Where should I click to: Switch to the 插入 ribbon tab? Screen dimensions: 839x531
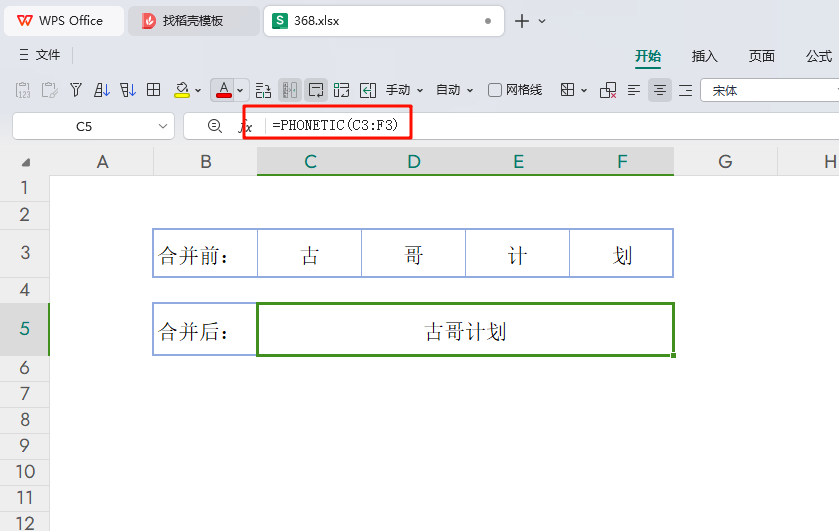704,56
